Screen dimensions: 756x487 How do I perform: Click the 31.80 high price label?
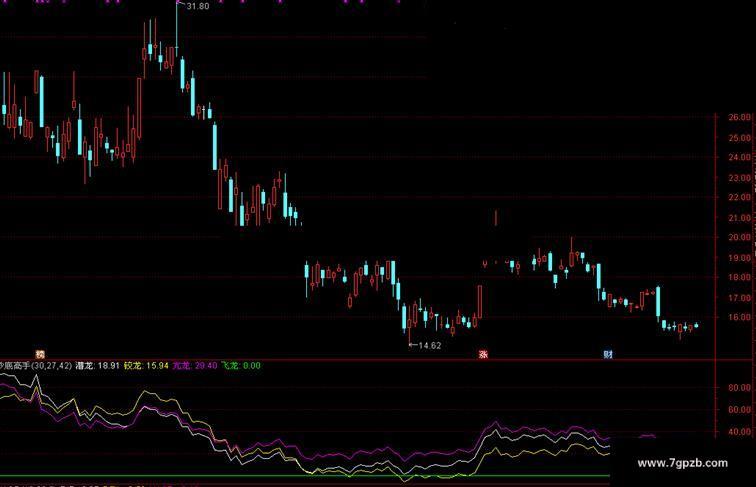(x=198, y=6)
